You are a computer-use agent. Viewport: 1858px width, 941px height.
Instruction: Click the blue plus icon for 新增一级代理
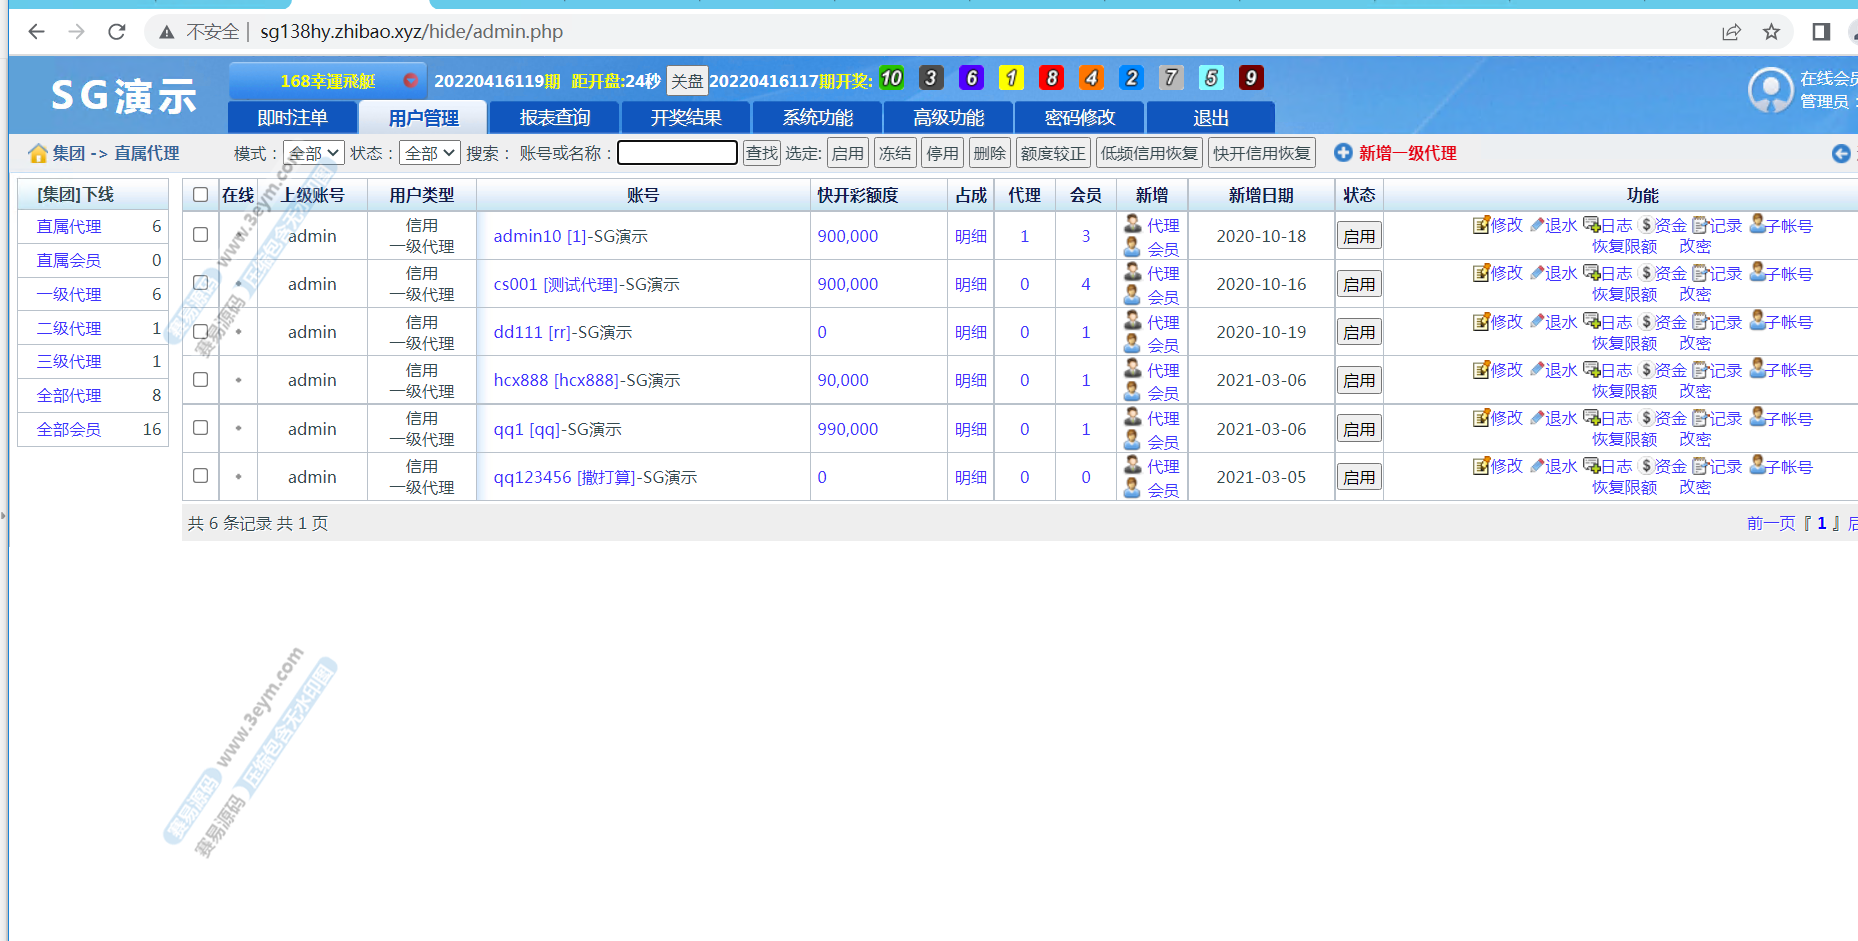pyautogui.click(x=1343, y=153)
